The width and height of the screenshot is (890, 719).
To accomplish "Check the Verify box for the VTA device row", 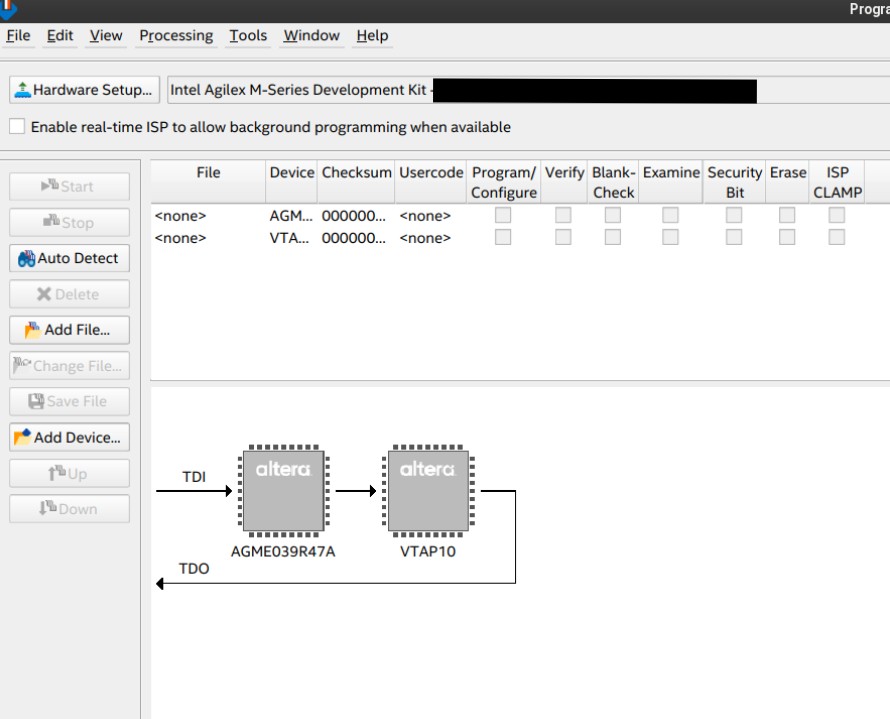I will (564, 237).
